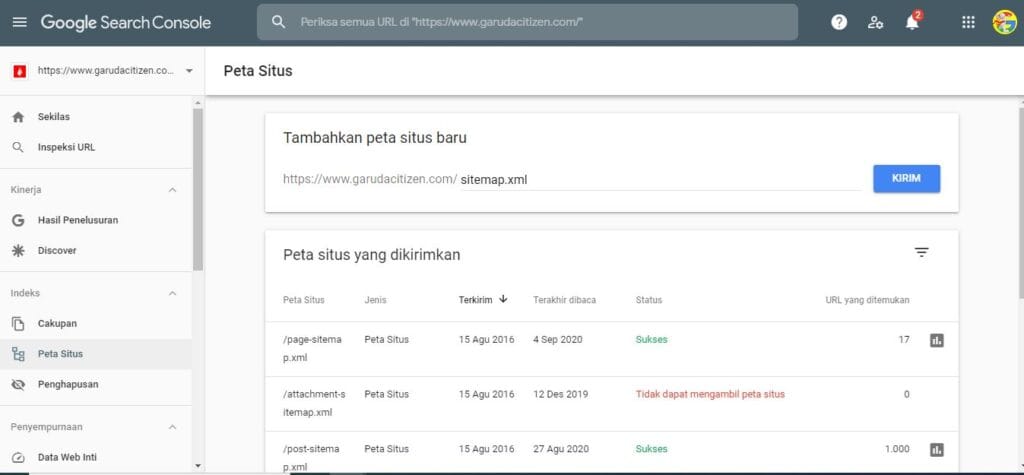Open the filter icon for submitted sitemaps

921,252
